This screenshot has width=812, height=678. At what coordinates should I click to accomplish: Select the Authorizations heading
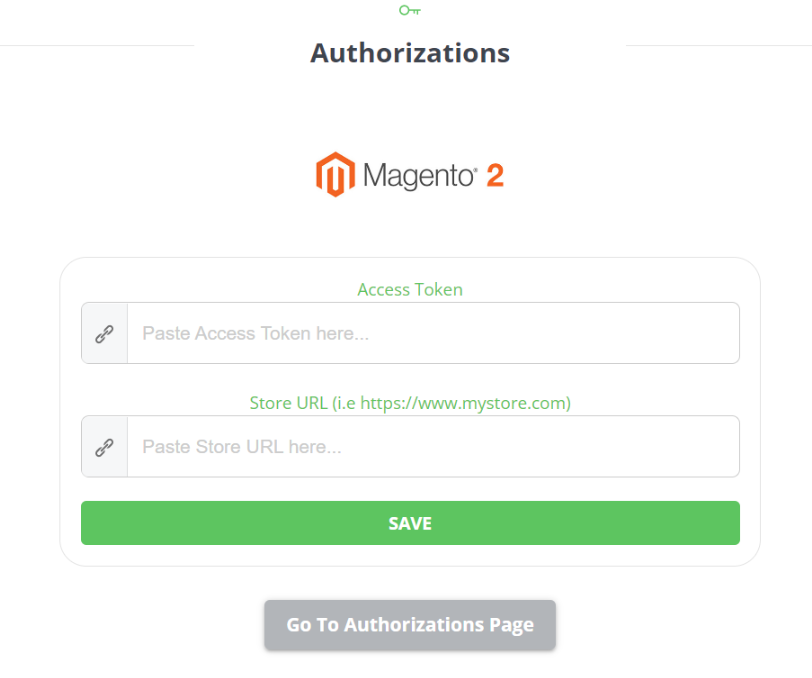410,53
